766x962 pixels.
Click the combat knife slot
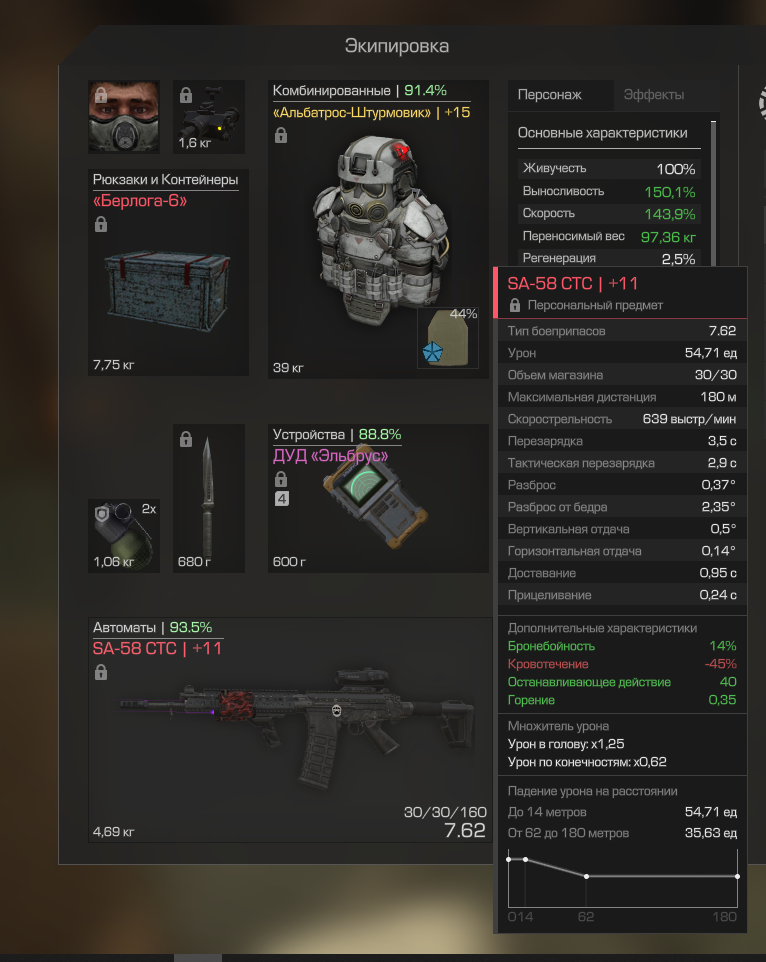pyautogui.click(x=209, y=498)
